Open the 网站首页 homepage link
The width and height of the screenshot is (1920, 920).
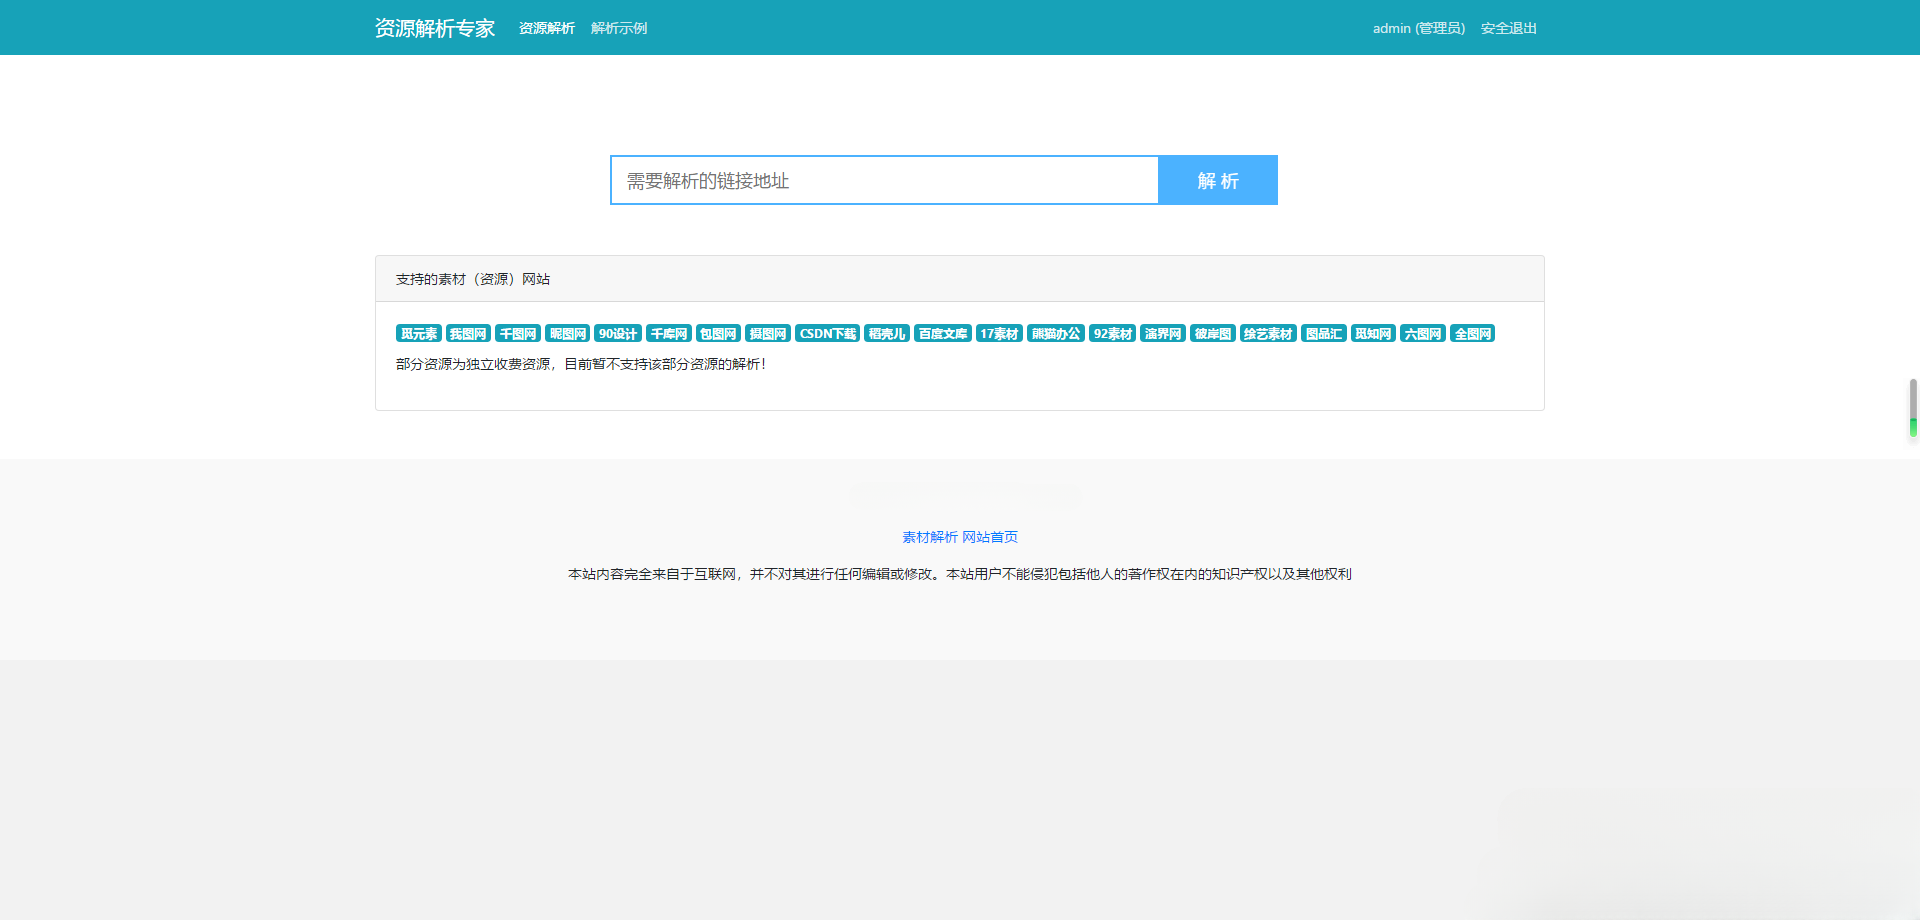pos(989,537)
